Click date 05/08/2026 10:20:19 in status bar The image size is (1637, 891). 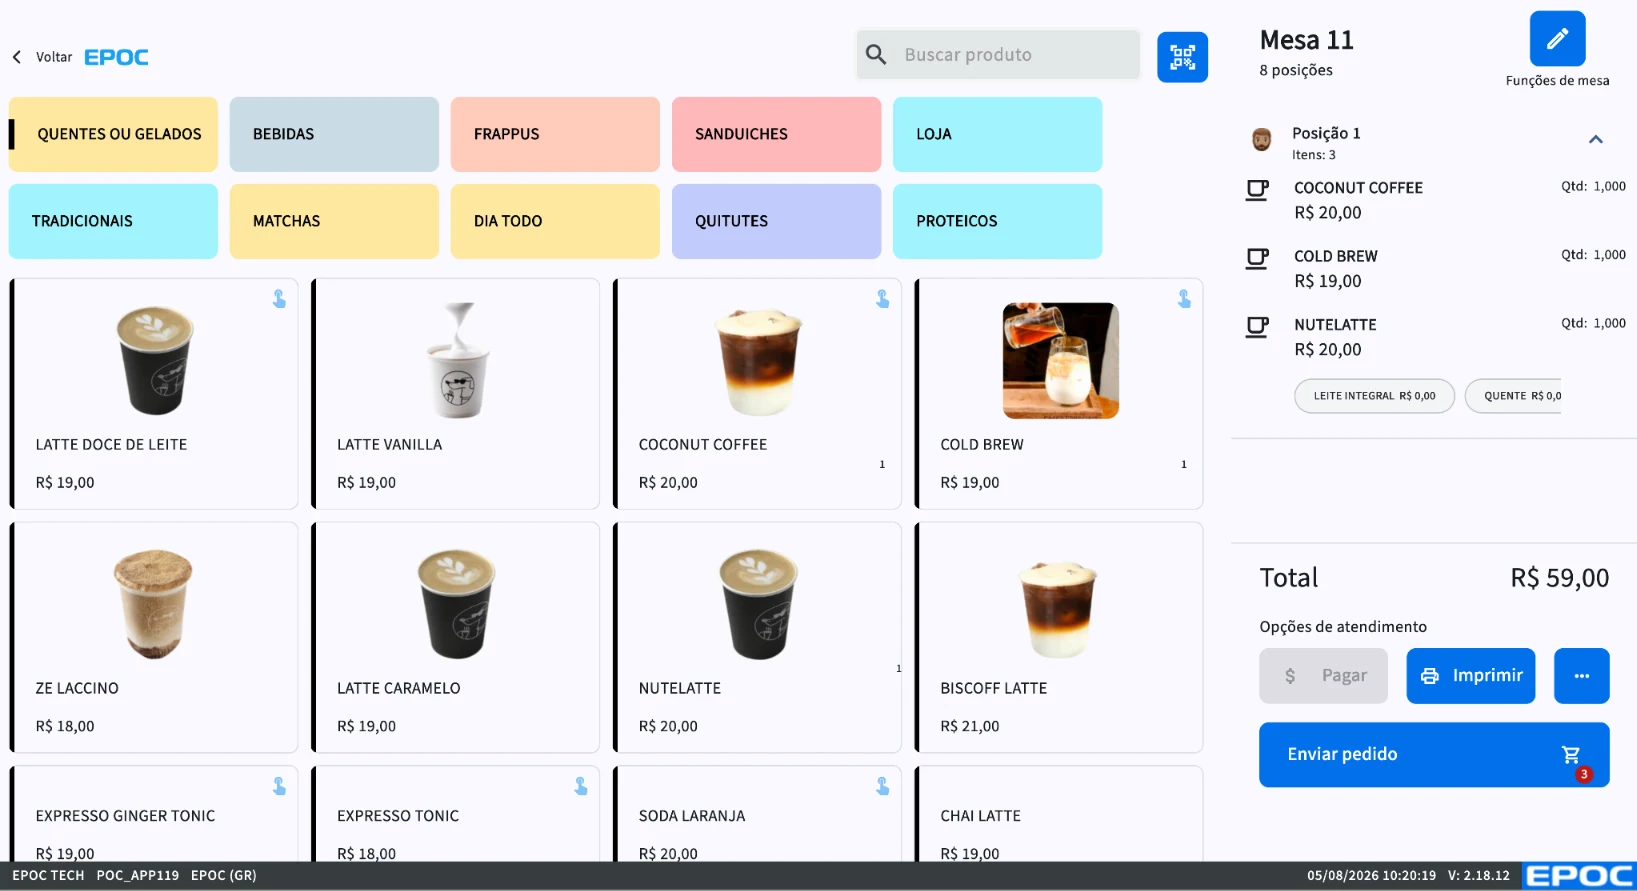1371,876
